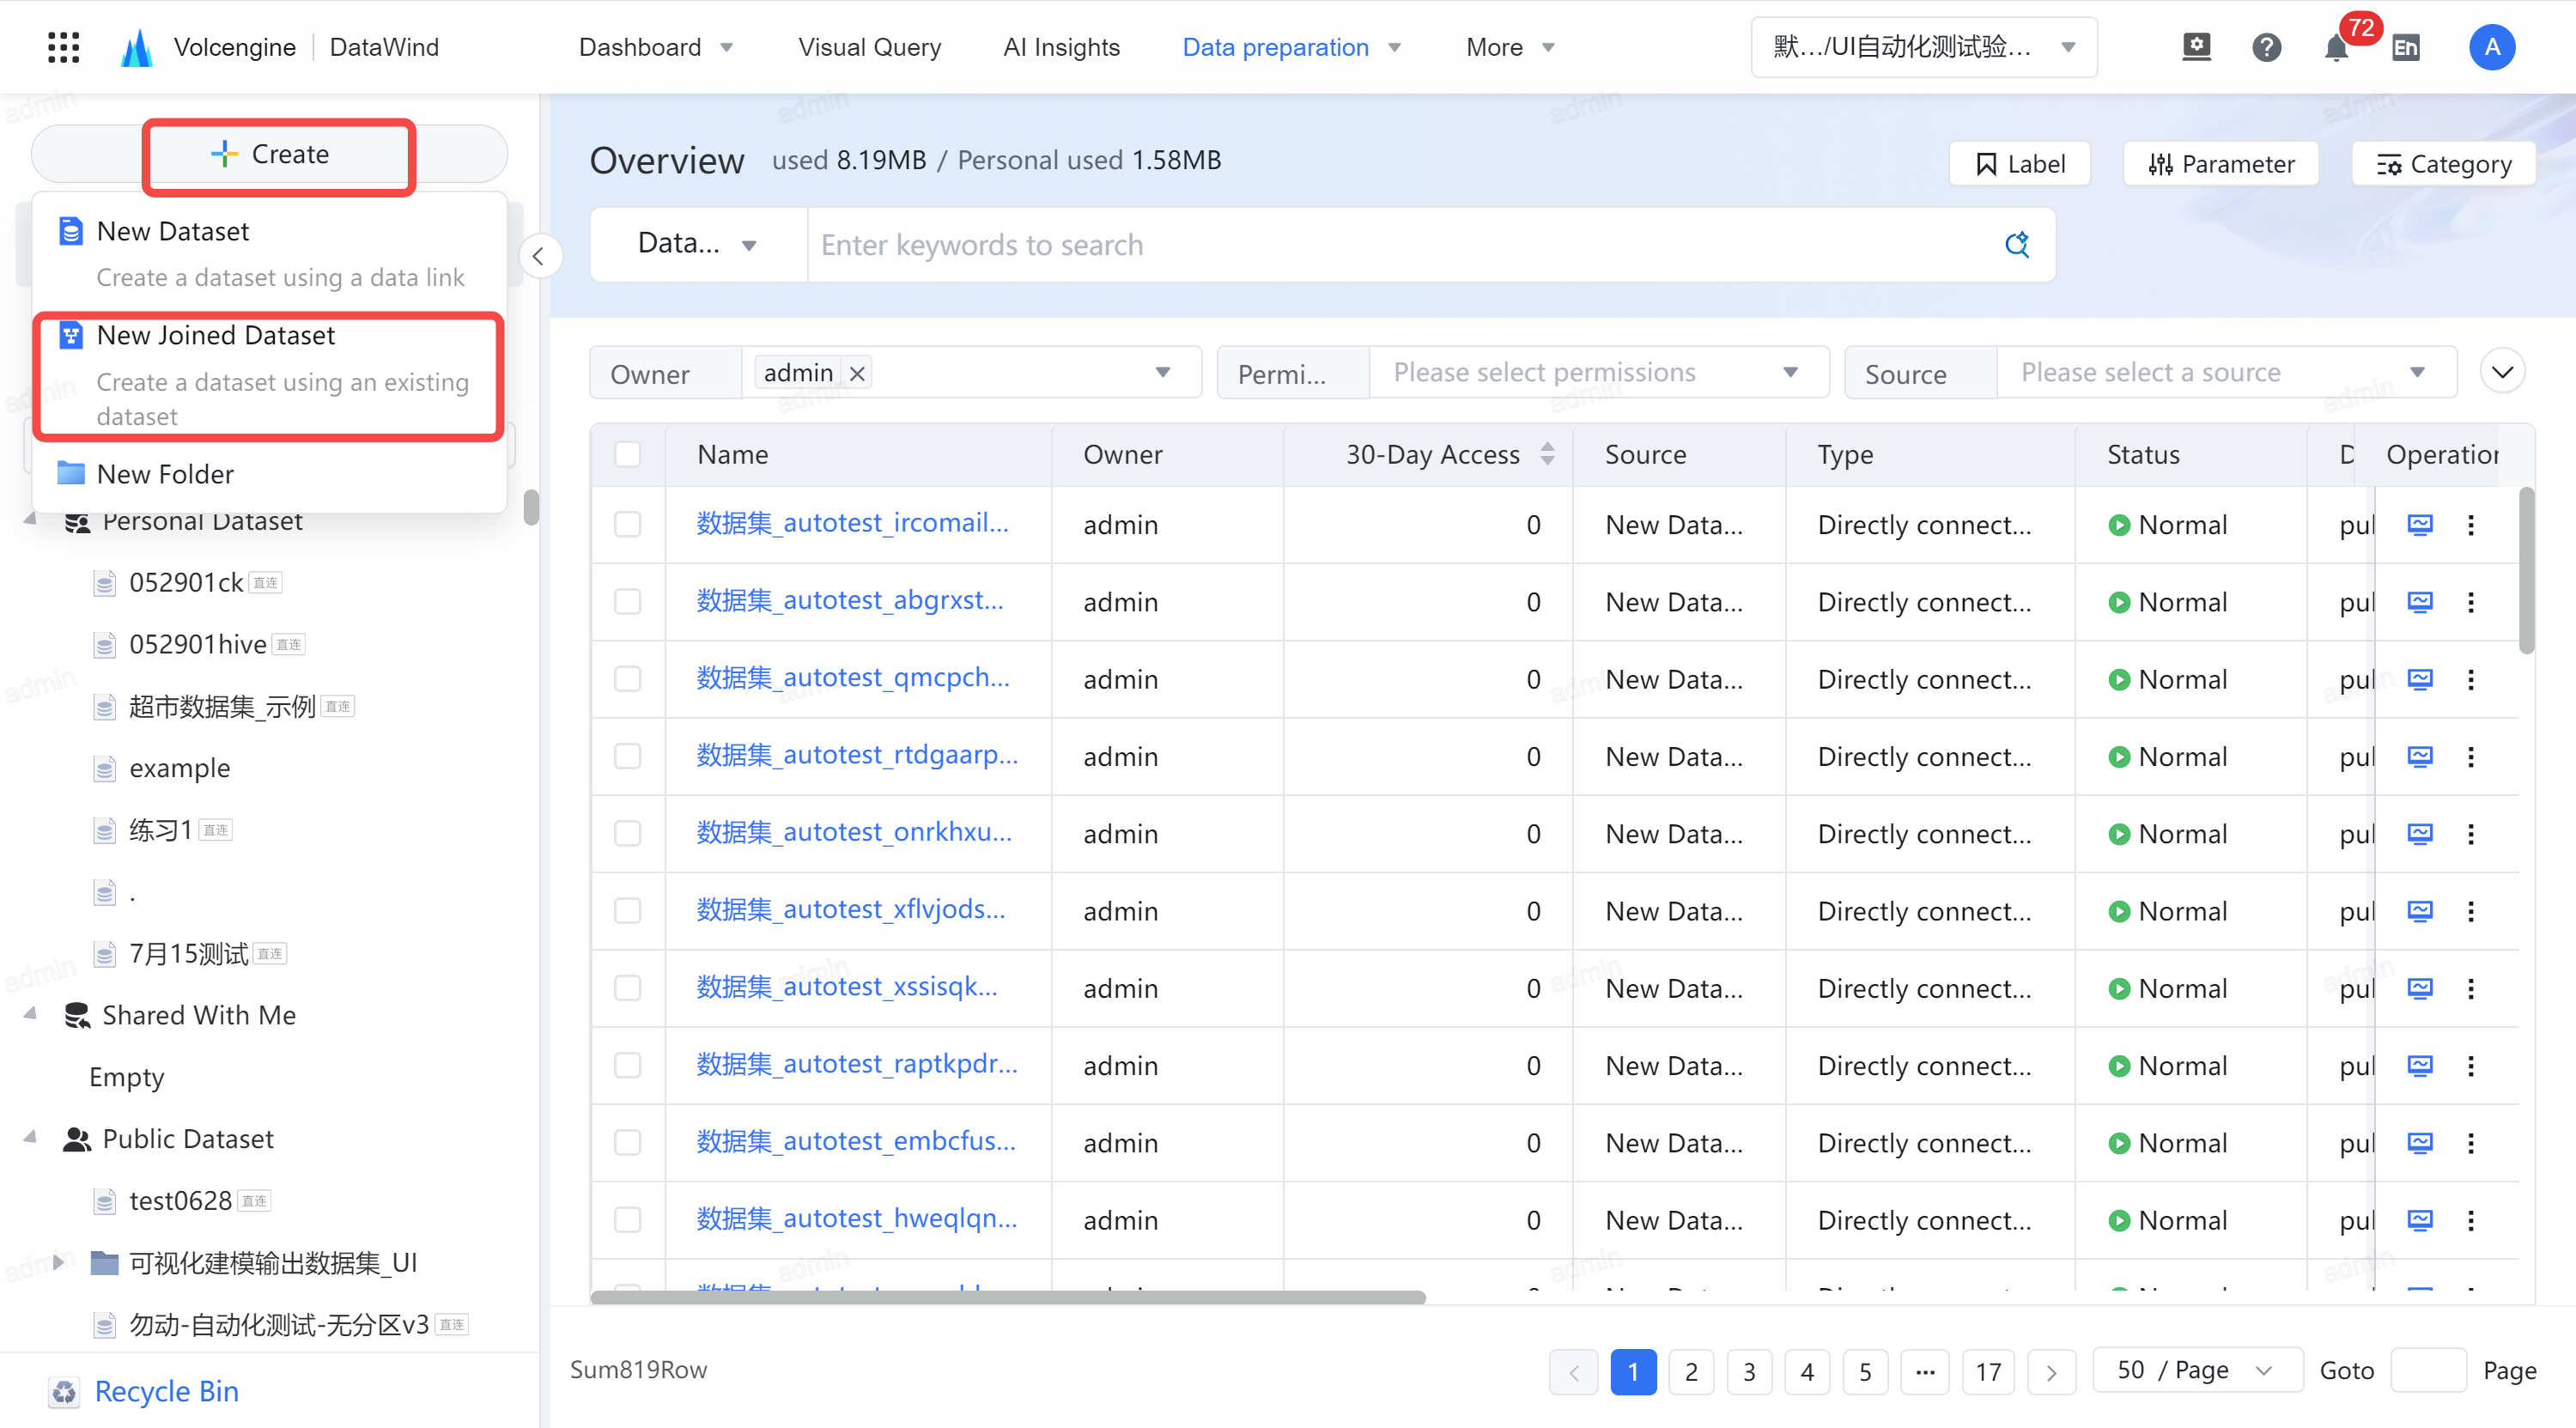Open preview icon for 数据集_autotest_onrkhxu row

(x=2420, y=833)
